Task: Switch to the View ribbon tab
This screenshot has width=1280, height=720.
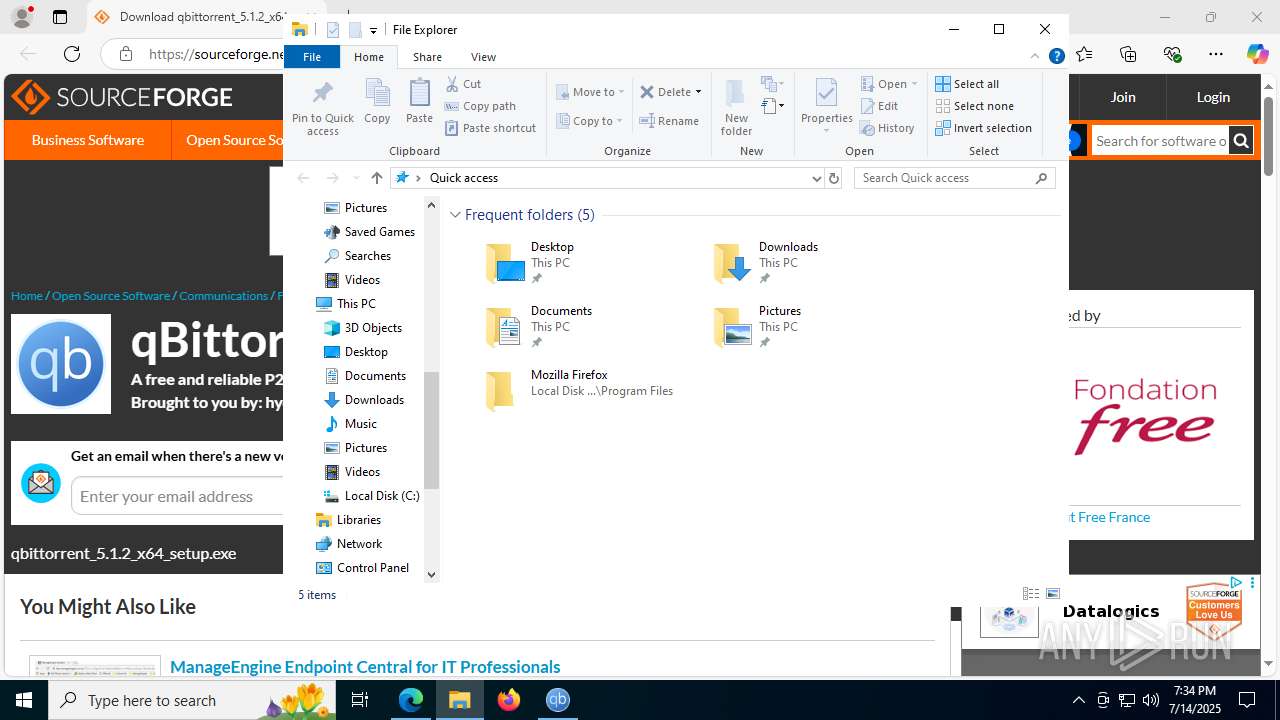Action: [x=483, y=57]
